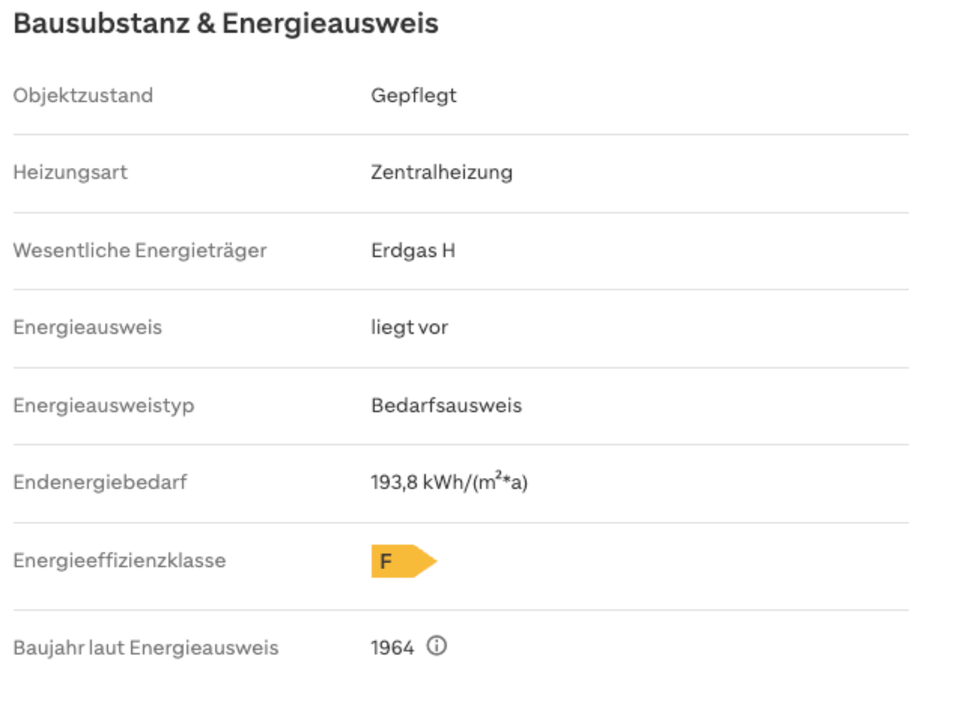Select the Gepflegt condition value
Screen dimensions: 960x707
click(413, 96)
